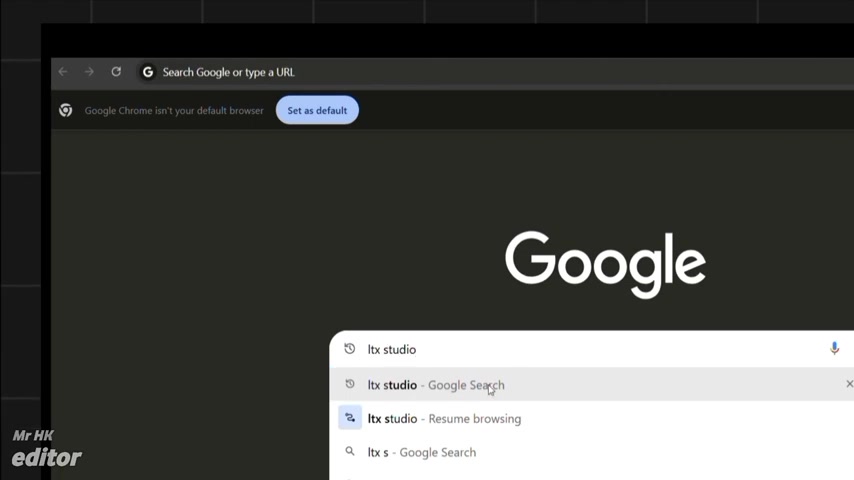
Task: Reload the page with the refresh icon
Action: [116, 71]
